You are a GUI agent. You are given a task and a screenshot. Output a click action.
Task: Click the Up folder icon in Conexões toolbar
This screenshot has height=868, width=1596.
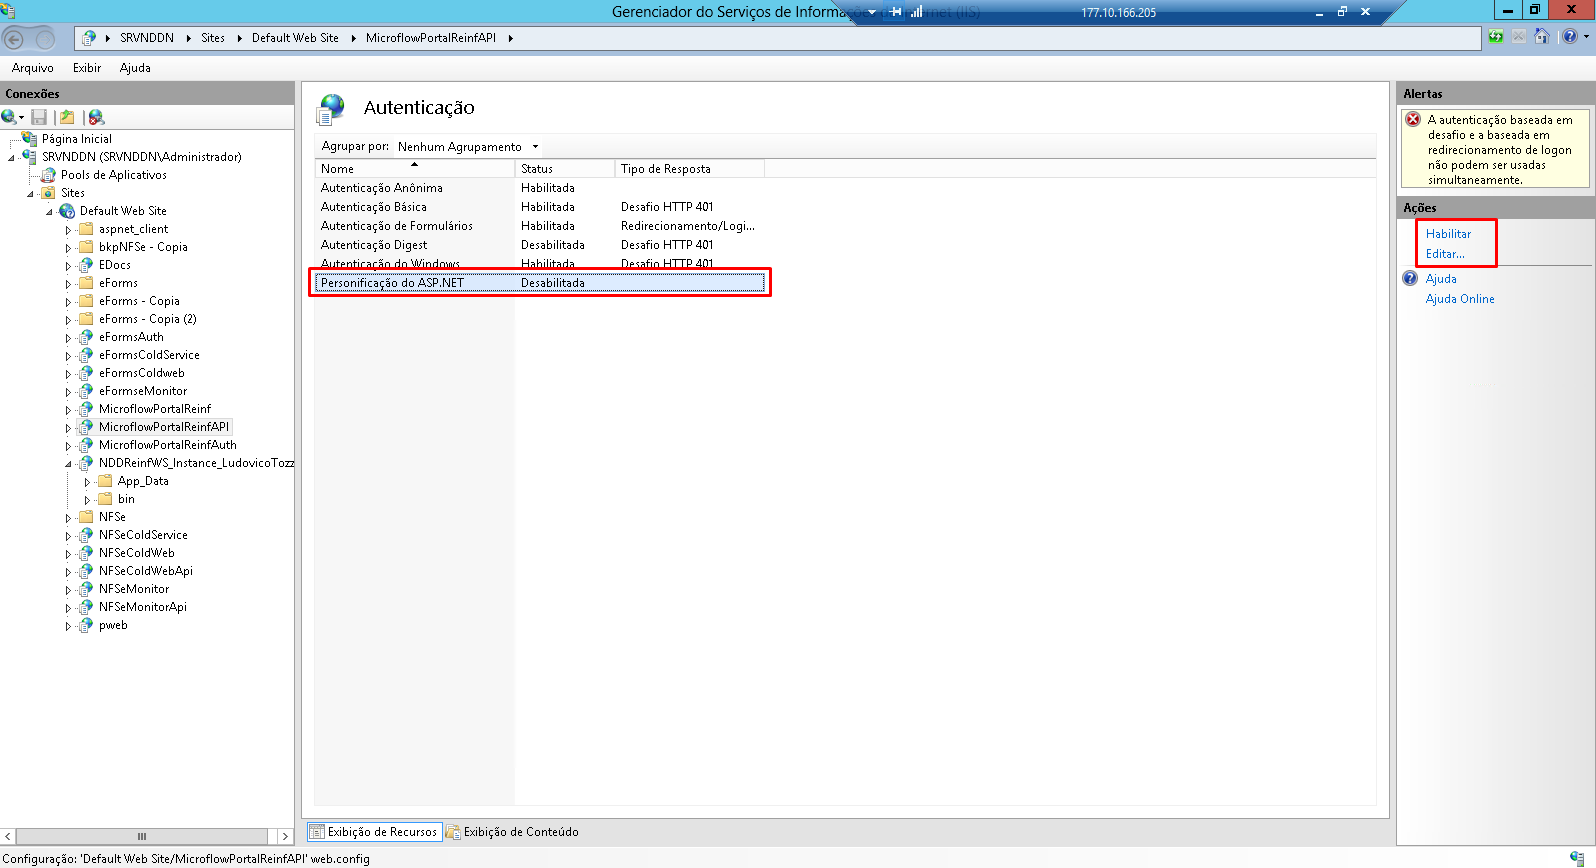tap(67, 117)
